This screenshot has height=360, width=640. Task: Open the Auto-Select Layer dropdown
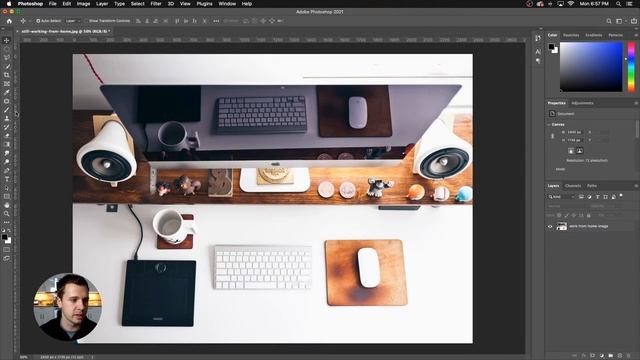click(x=72, y=21)
